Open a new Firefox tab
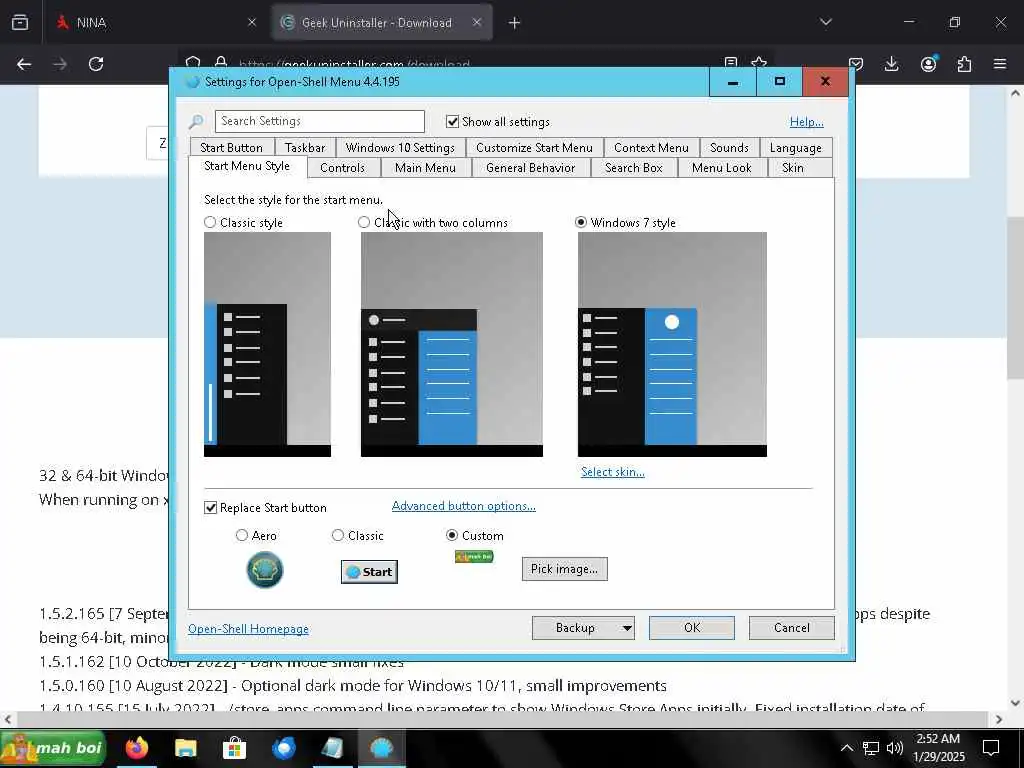 [x=514, y=23]
